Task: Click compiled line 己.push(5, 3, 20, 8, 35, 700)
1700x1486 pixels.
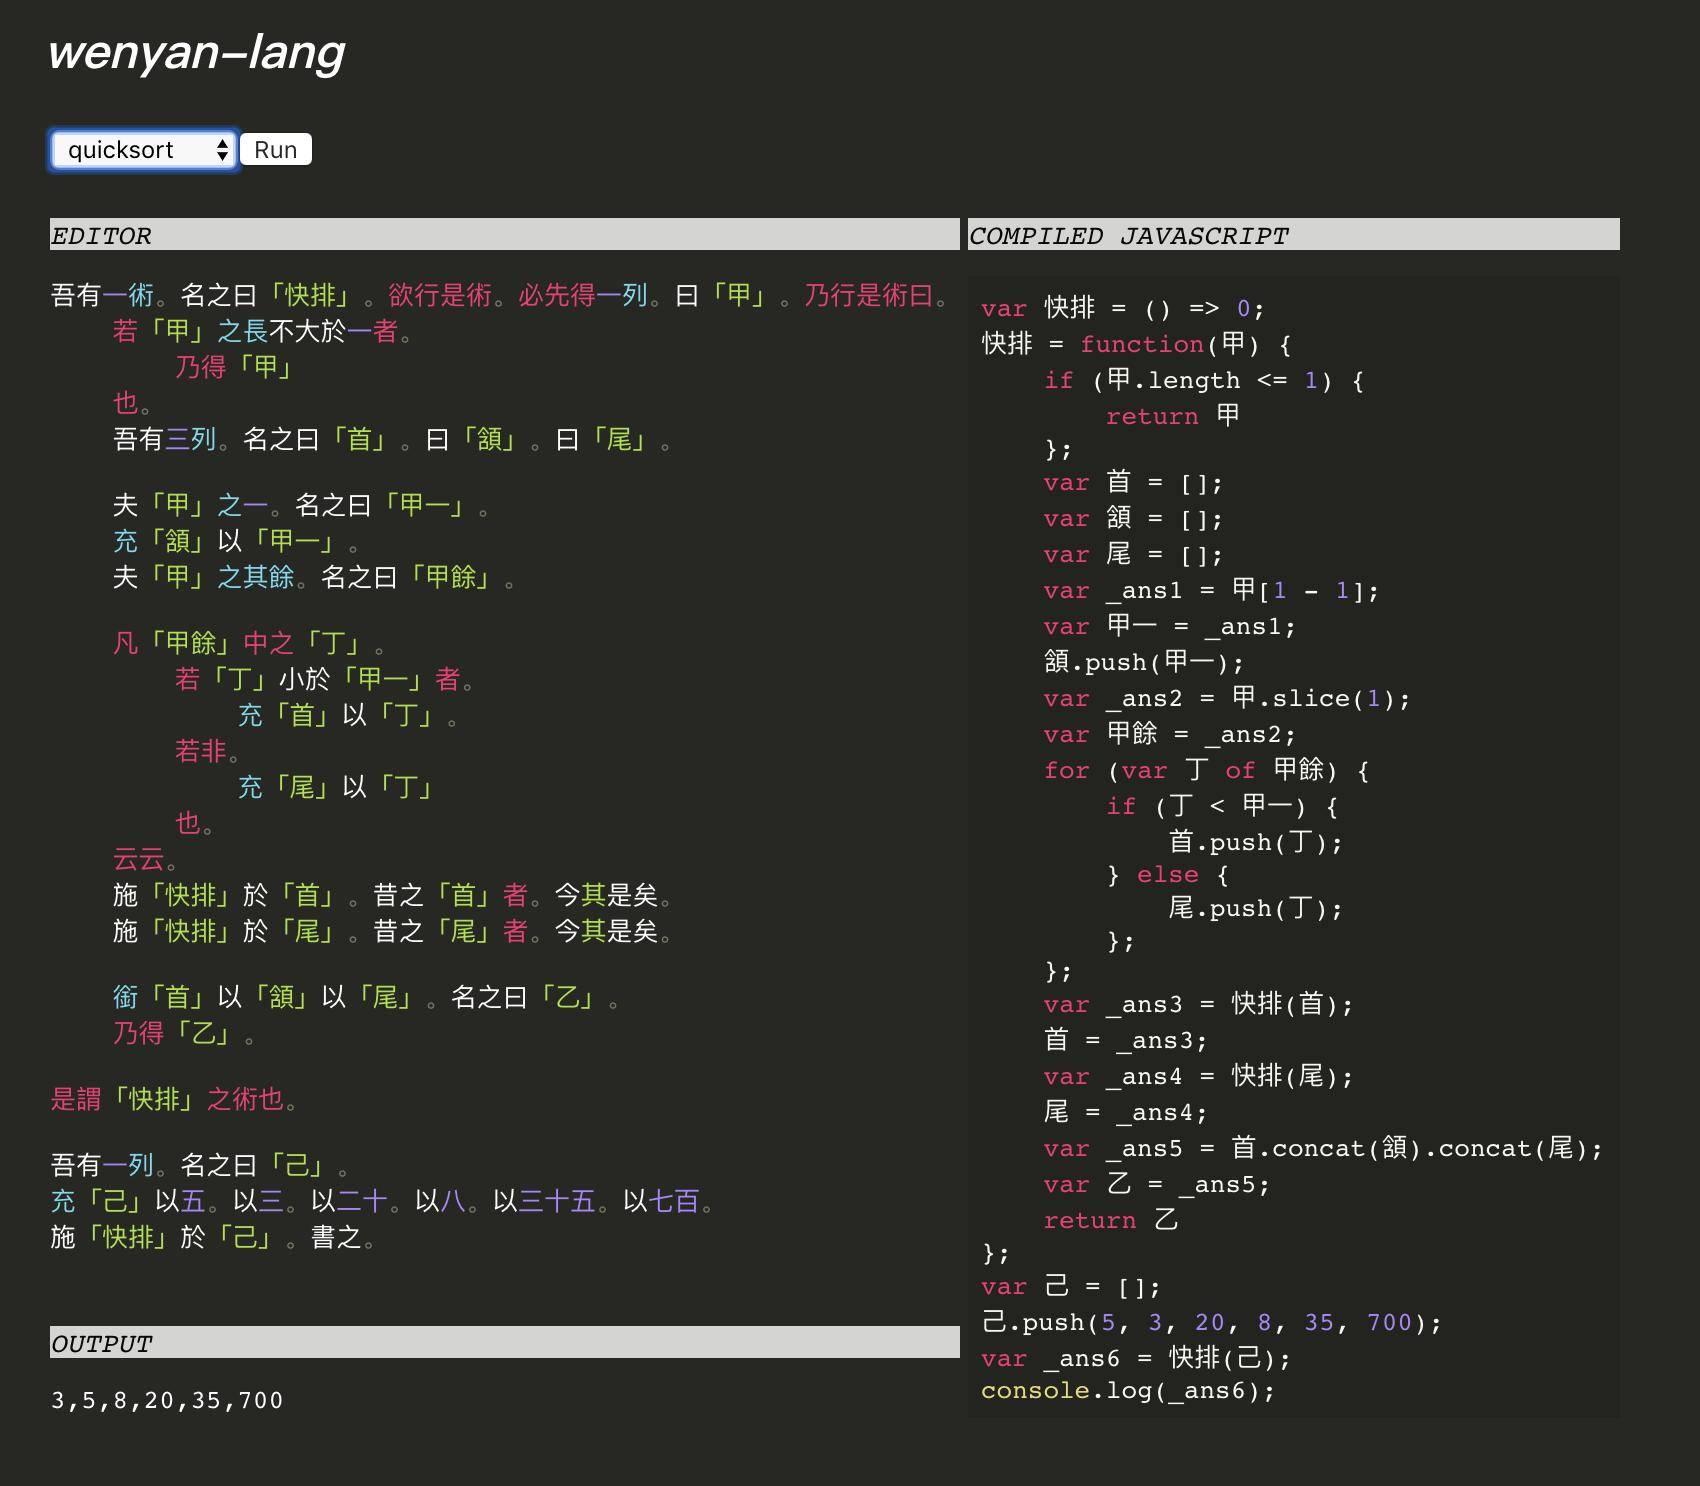Action: (1212, 1323)
